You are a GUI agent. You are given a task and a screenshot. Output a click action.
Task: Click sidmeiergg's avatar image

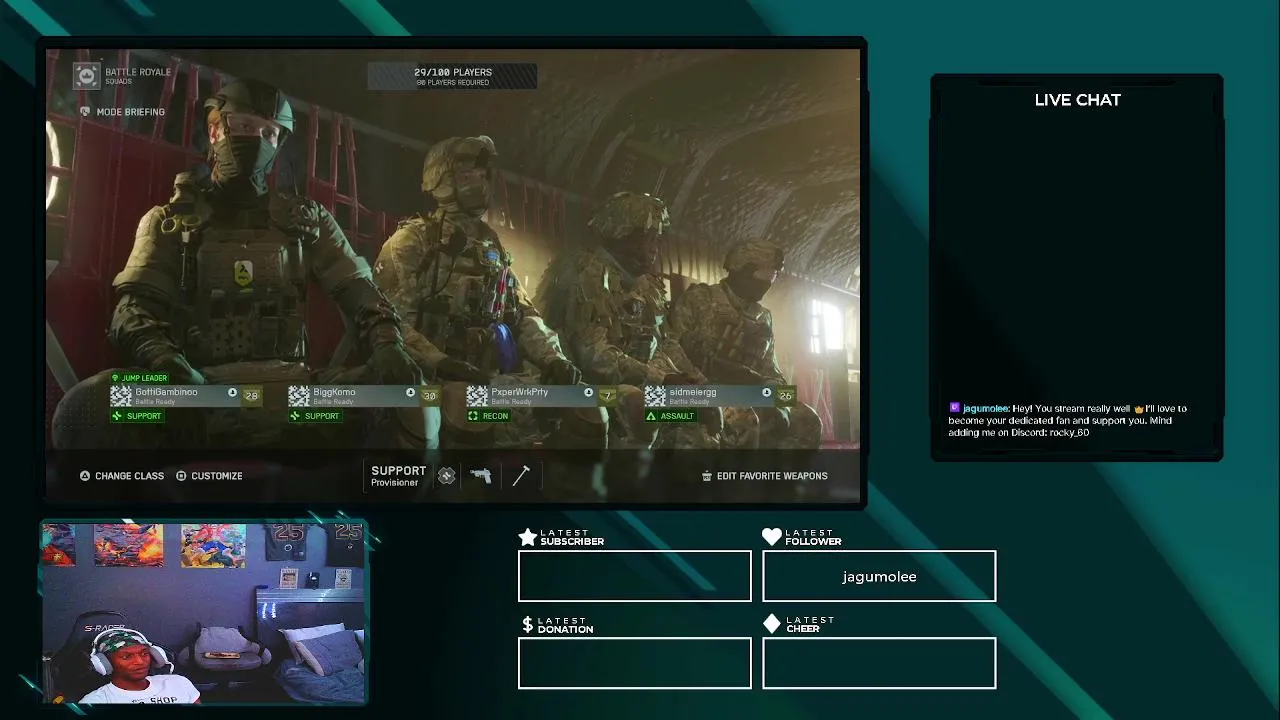tap(655, 396)
